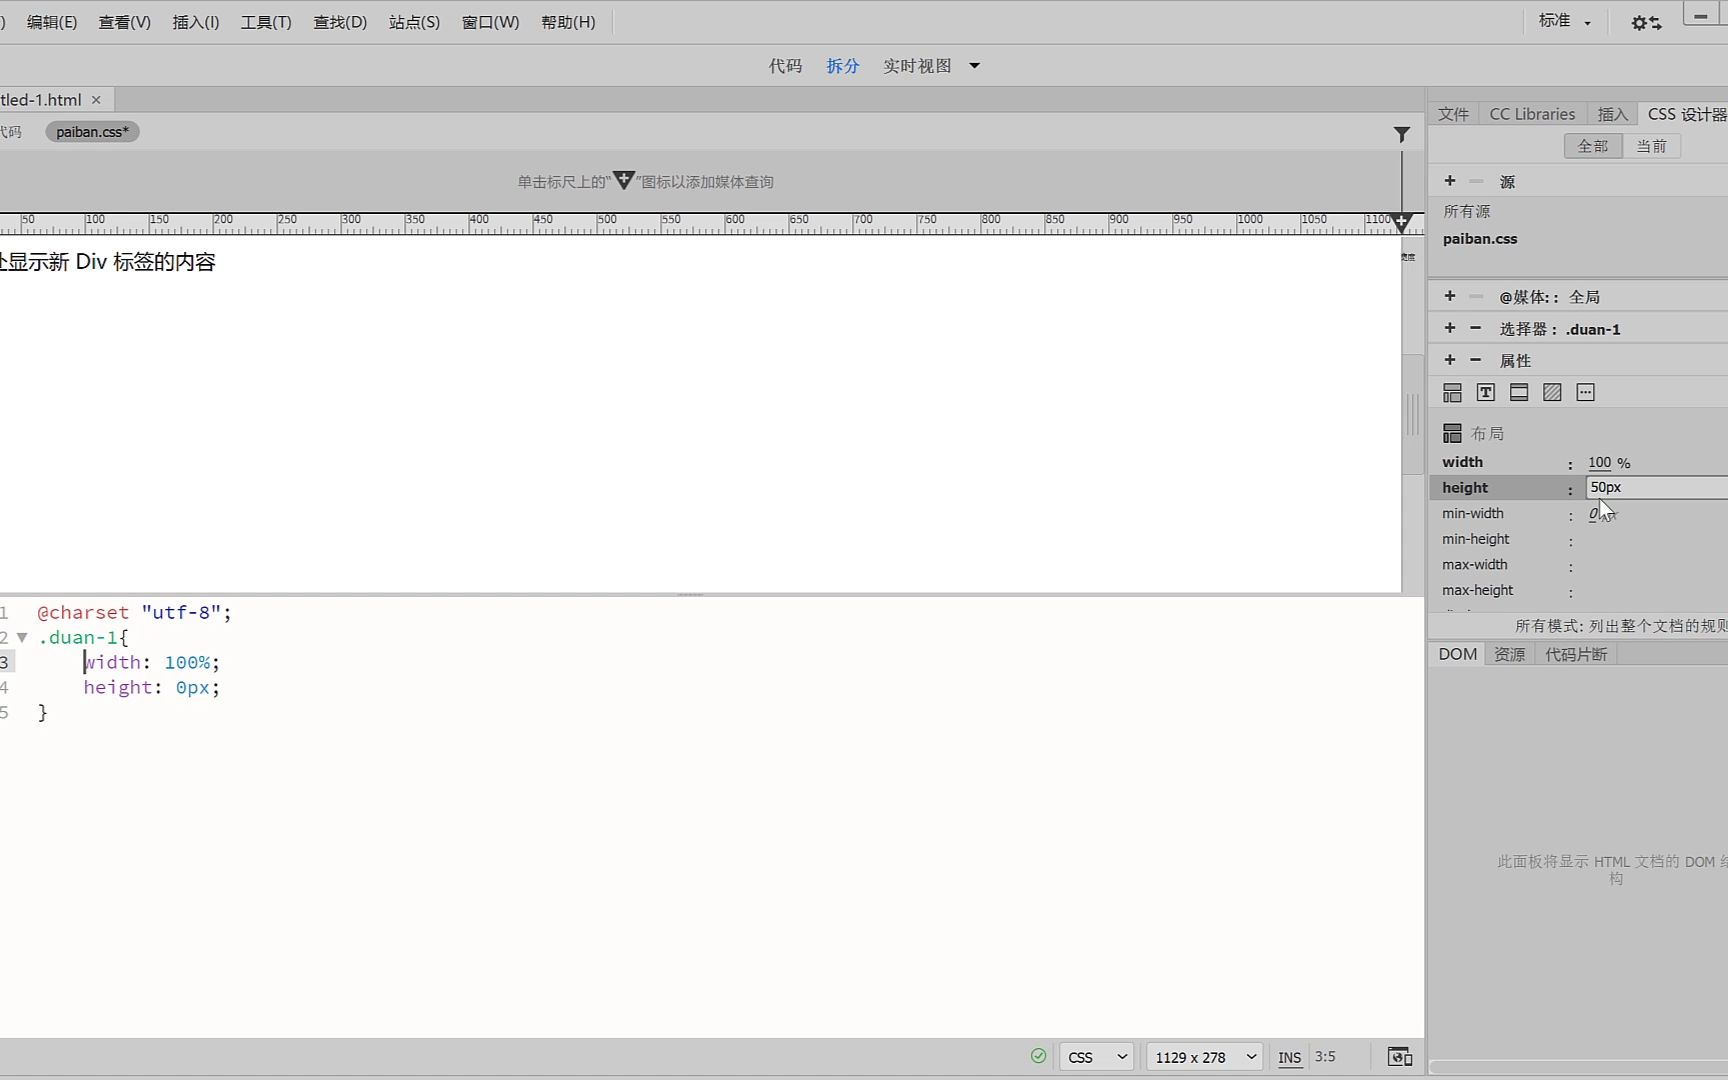Open the 帮助(H) menu
The image size is (1728, 1080).
(x=568, y=22)
